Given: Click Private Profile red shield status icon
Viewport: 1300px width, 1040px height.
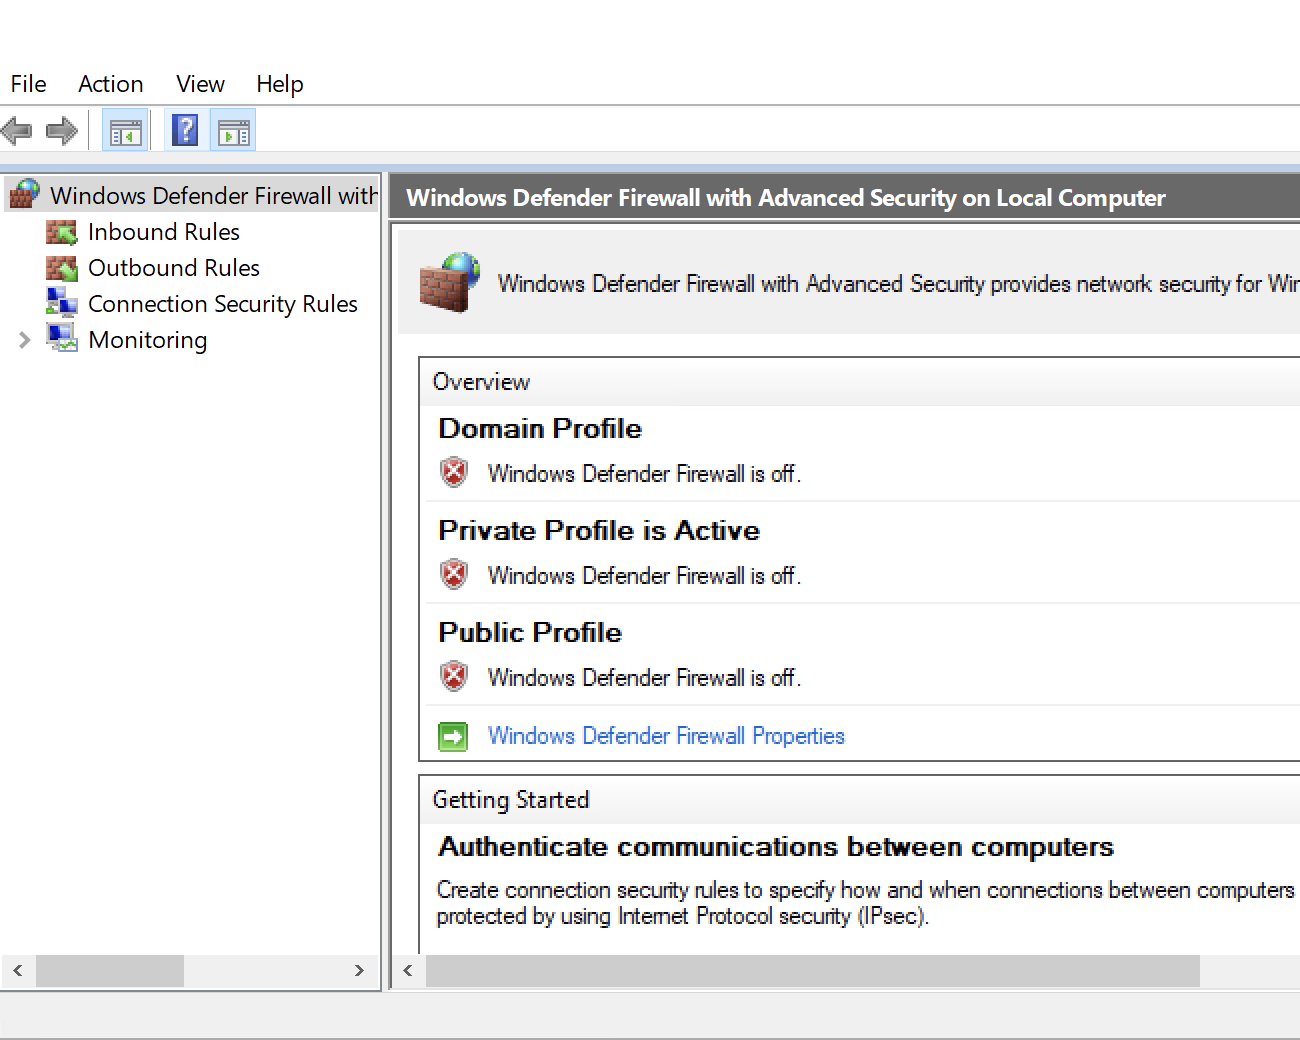Looking at the screenshot, I should tap(454, 574).
